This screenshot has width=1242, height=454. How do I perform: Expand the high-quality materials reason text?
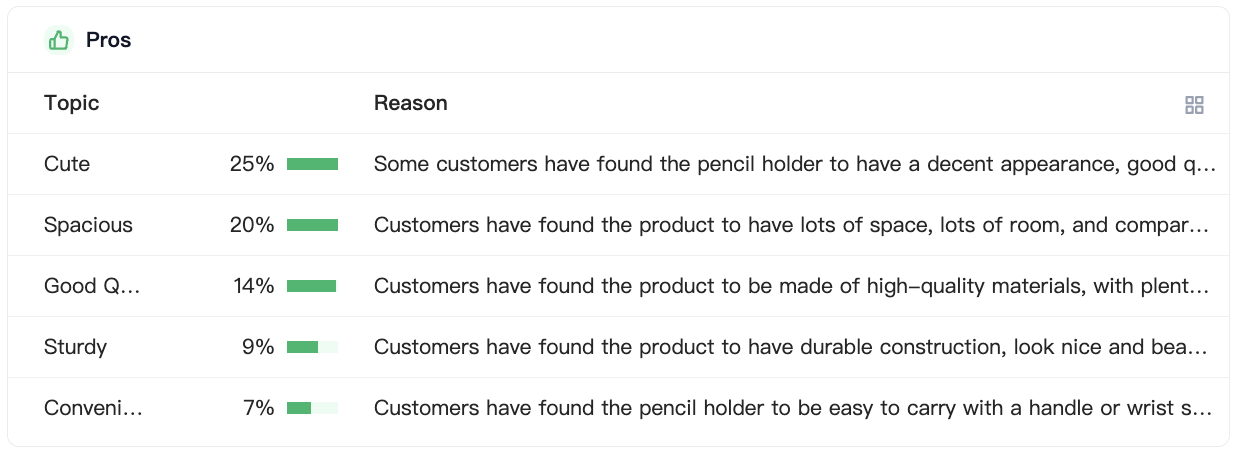792,286
